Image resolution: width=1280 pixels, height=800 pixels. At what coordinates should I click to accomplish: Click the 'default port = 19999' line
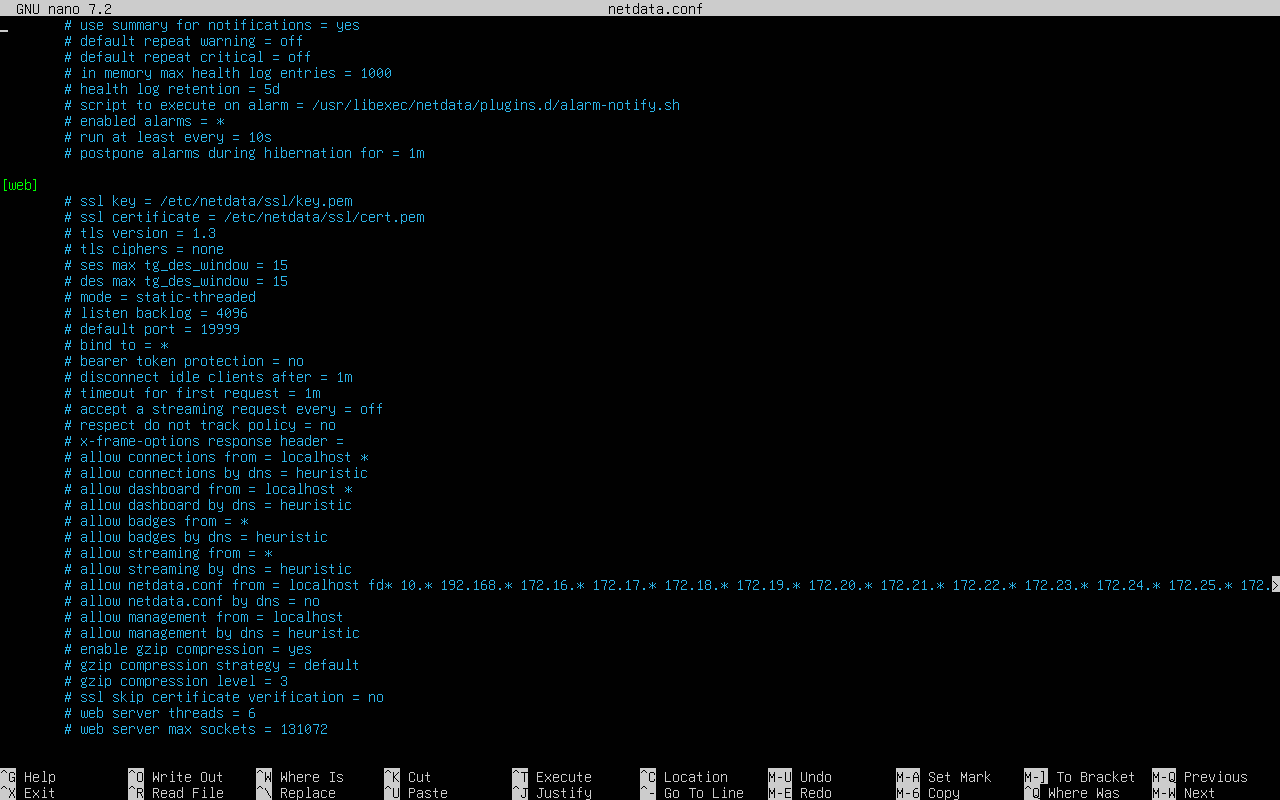coord(152,329)
